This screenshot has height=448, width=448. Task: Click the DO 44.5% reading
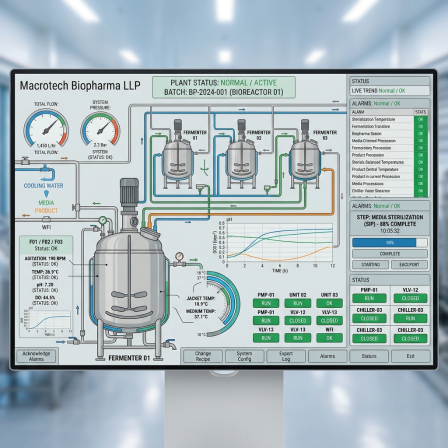(x=45, y=297)
